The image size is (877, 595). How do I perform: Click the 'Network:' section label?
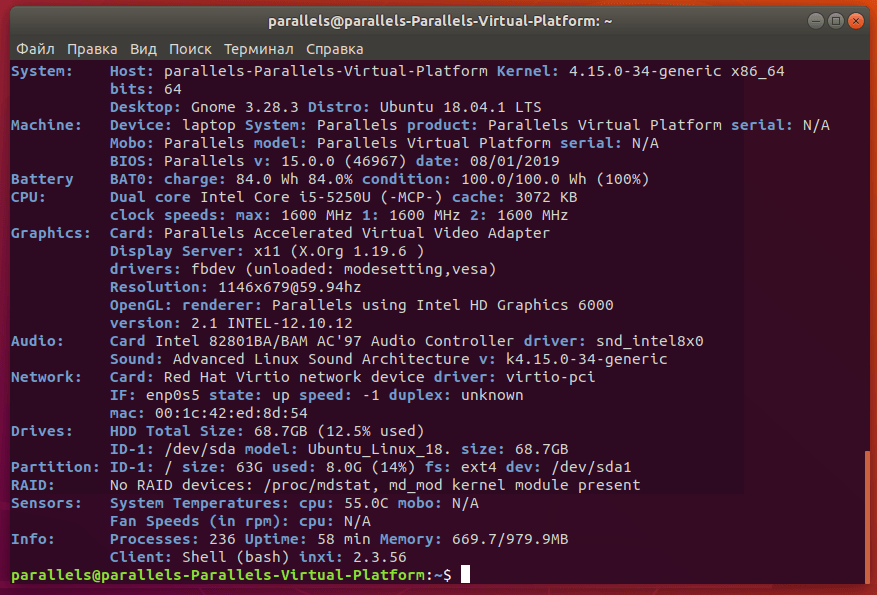coord(46,377)
